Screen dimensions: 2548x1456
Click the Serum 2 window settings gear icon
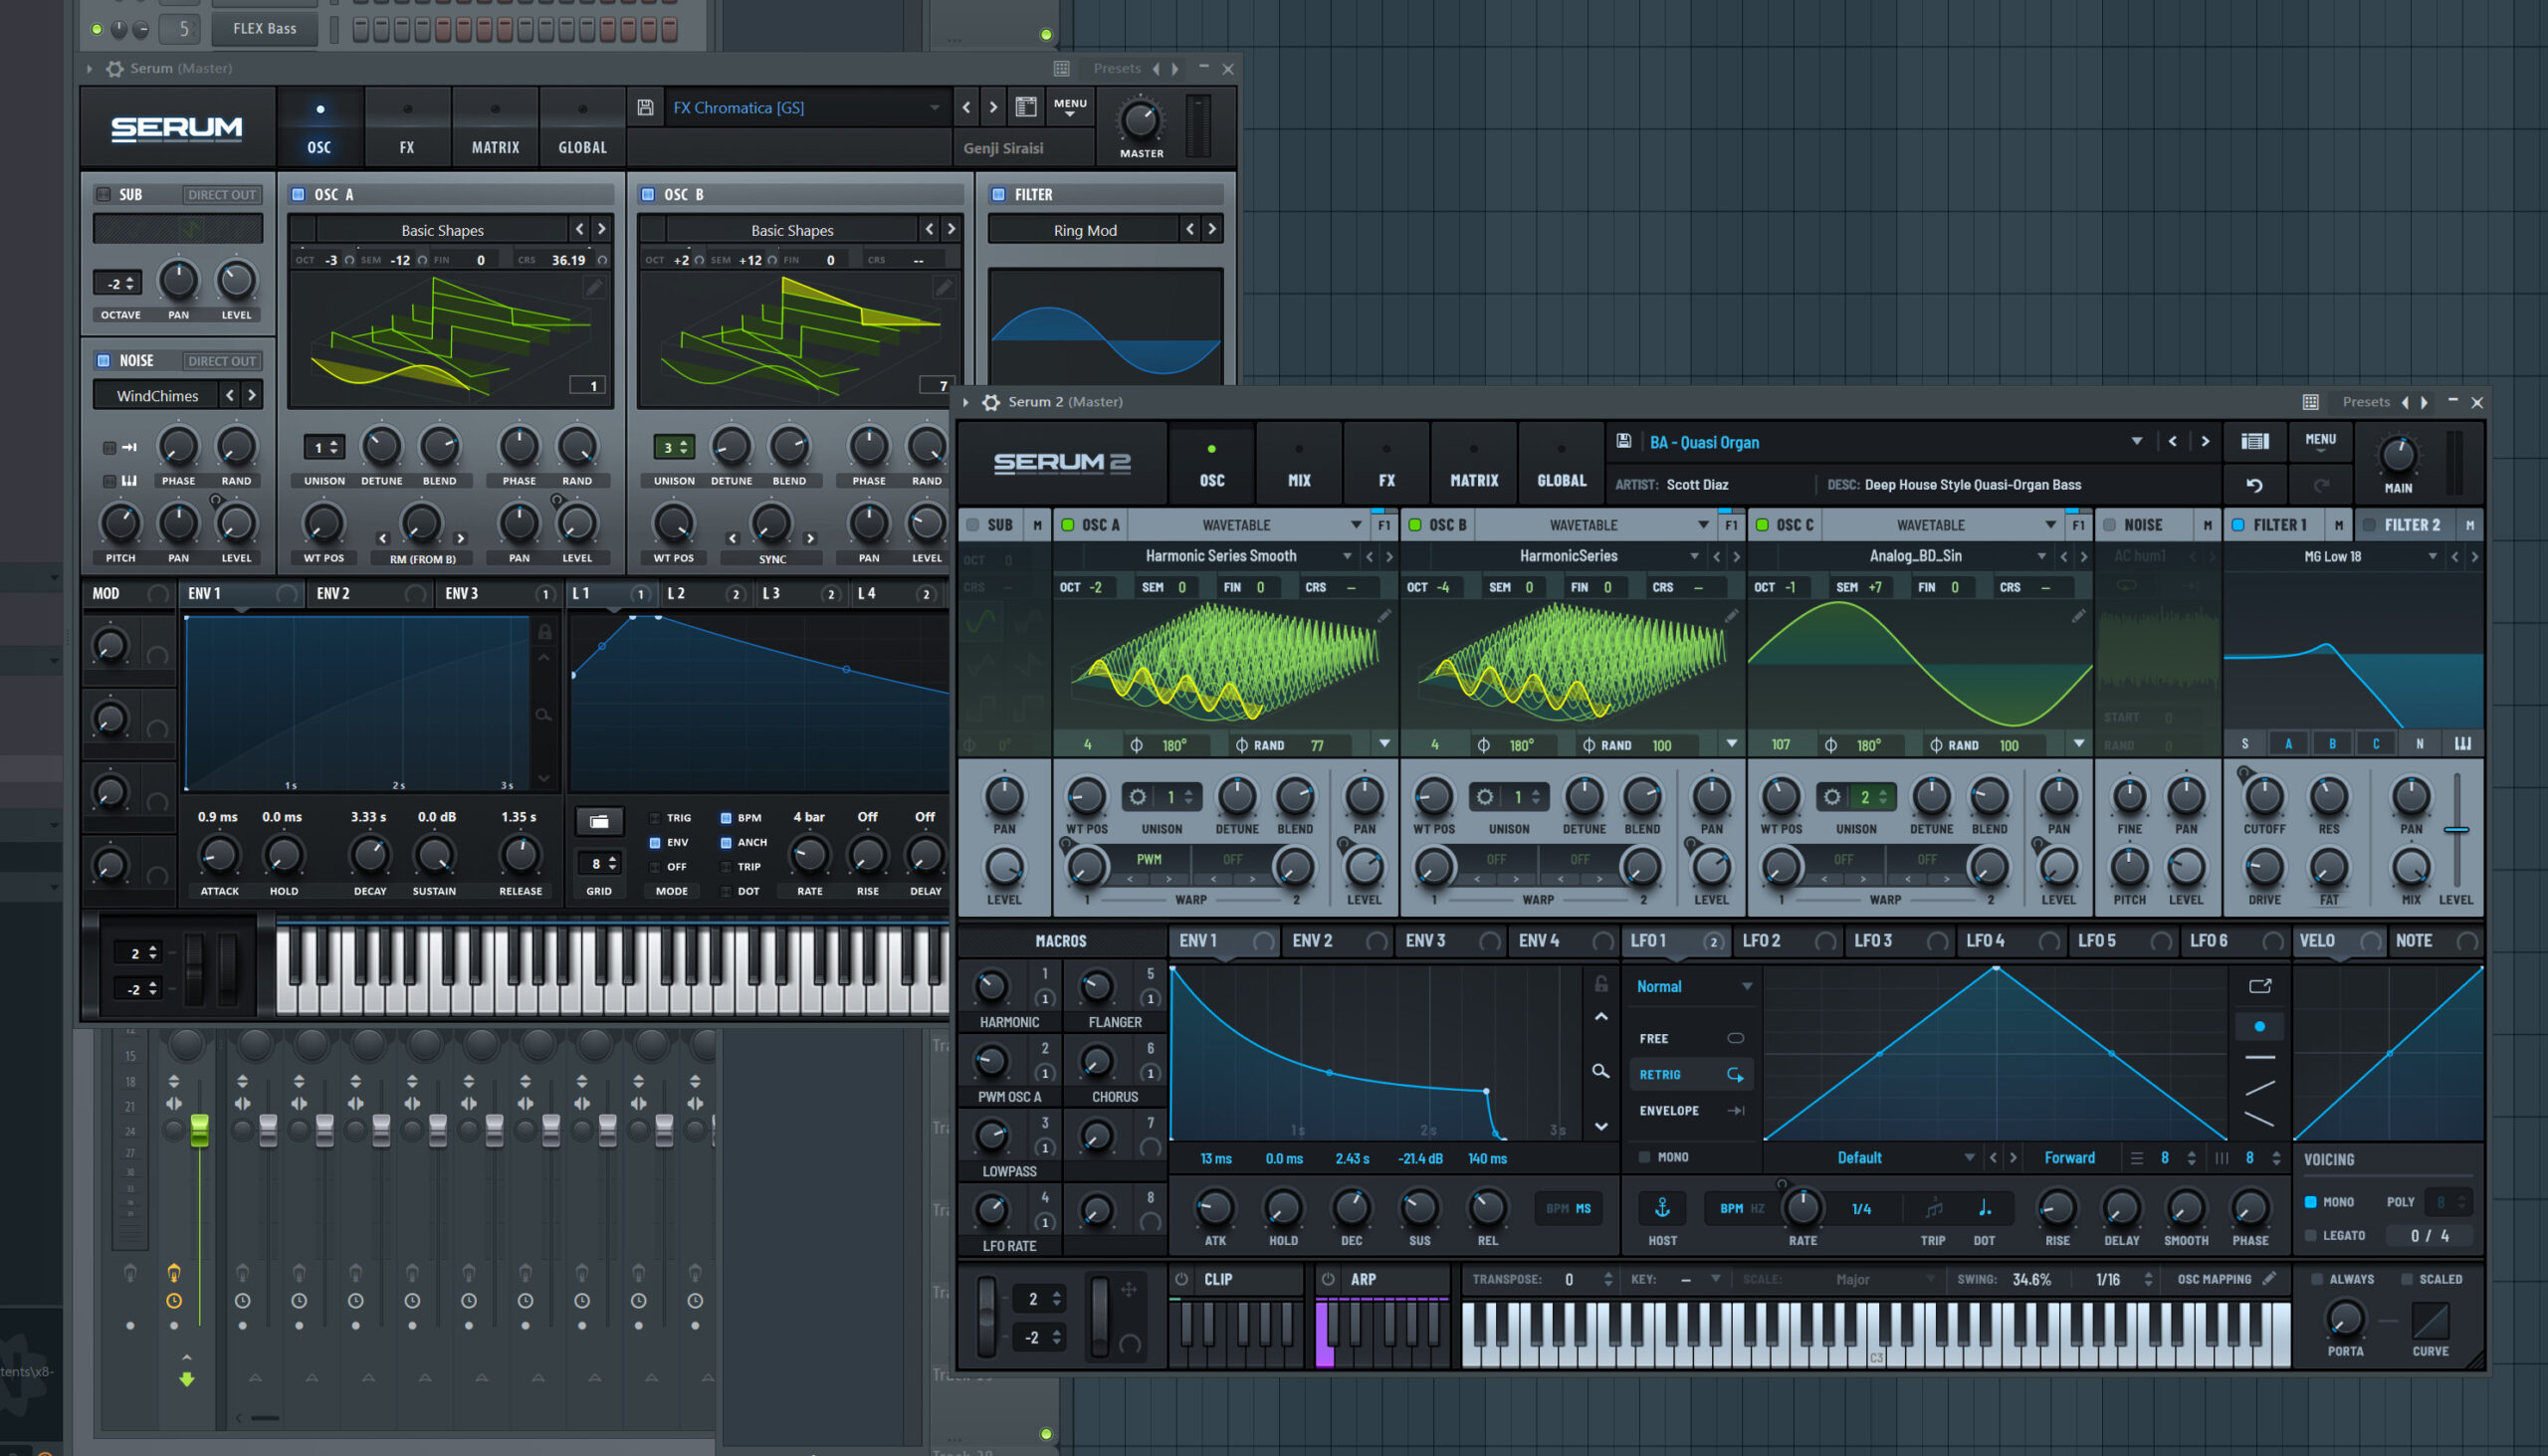tap(990, 402)
